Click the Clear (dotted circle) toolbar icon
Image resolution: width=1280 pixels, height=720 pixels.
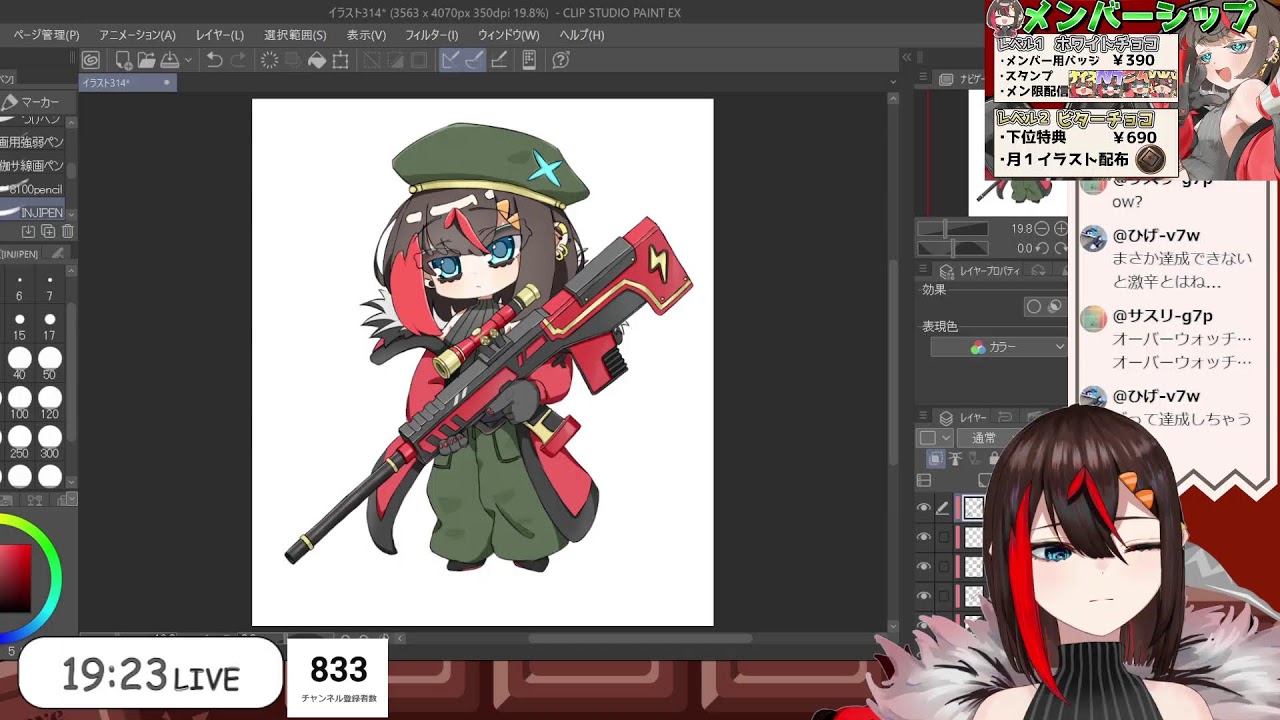[269, 60]
